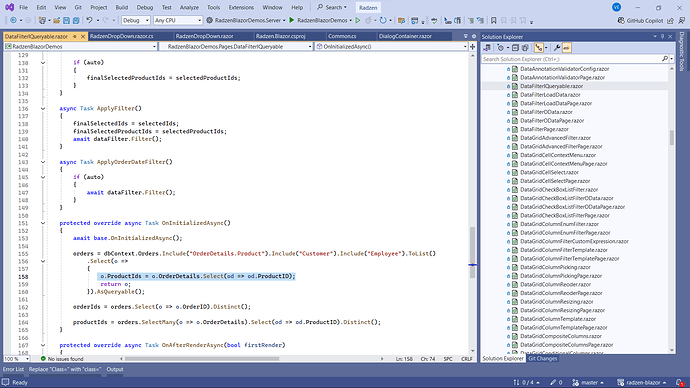Viewport: 690px width, 388px height.
Task: Click the editor vertical scrollbar thumb
Action: coord(473,253)
